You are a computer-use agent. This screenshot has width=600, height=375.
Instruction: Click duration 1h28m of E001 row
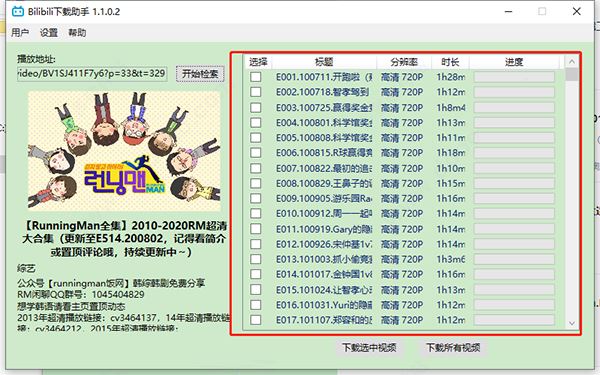[x=451, y=77]
